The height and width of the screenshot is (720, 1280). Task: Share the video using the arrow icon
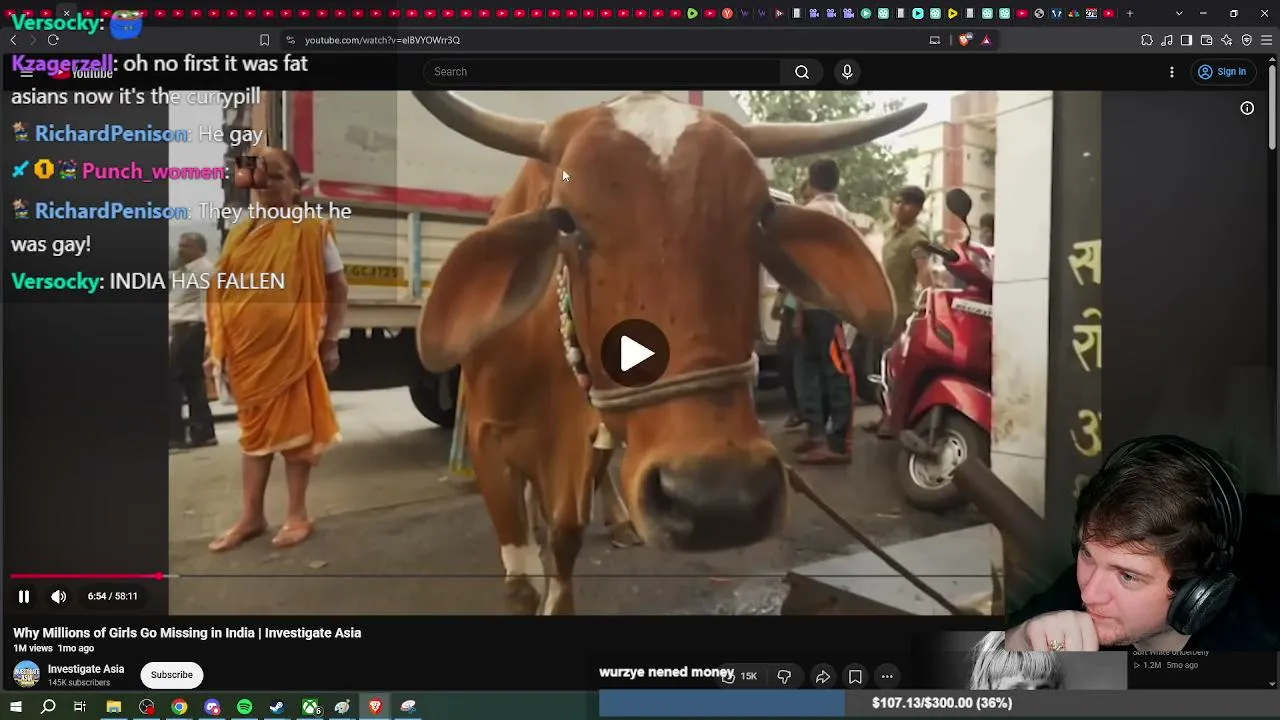click(822, 677)
